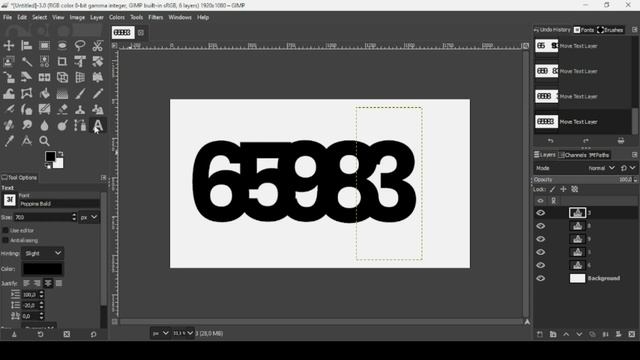Viewport: 640px width, 360px height.
Task: Select the Paths tool
Action: (80, 125)
